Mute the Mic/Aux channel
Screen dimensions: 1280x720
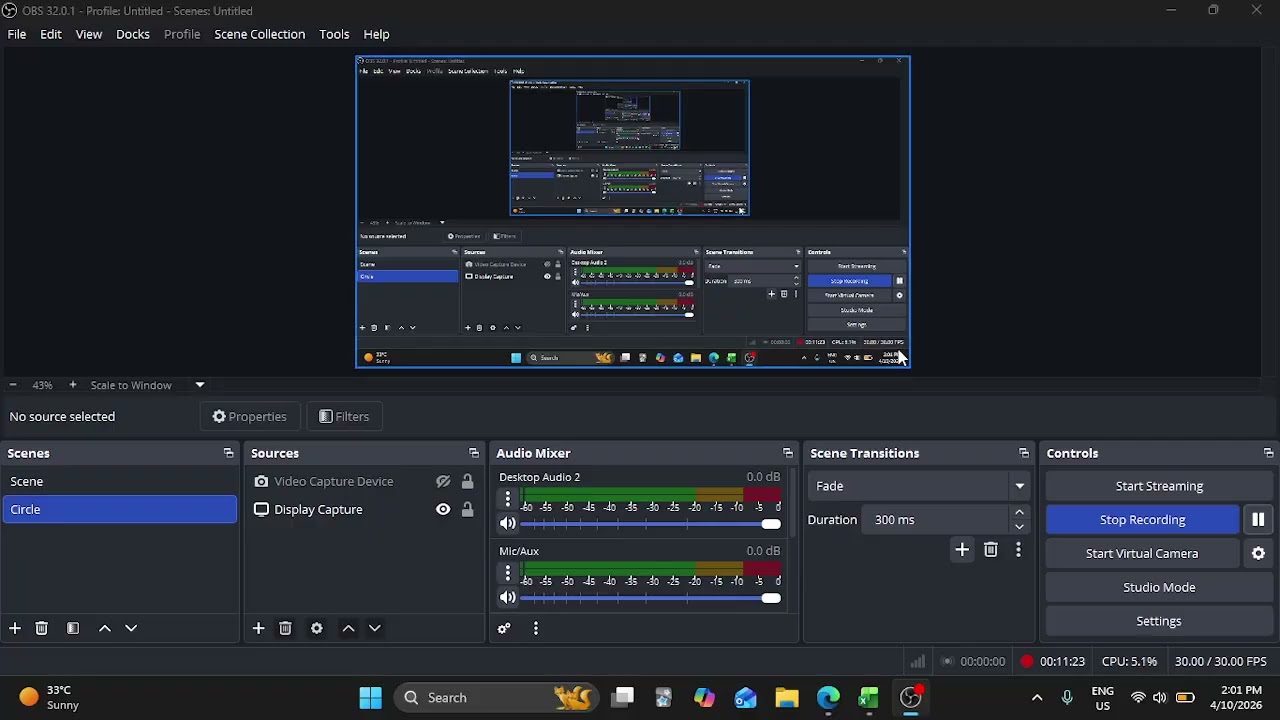507,598
